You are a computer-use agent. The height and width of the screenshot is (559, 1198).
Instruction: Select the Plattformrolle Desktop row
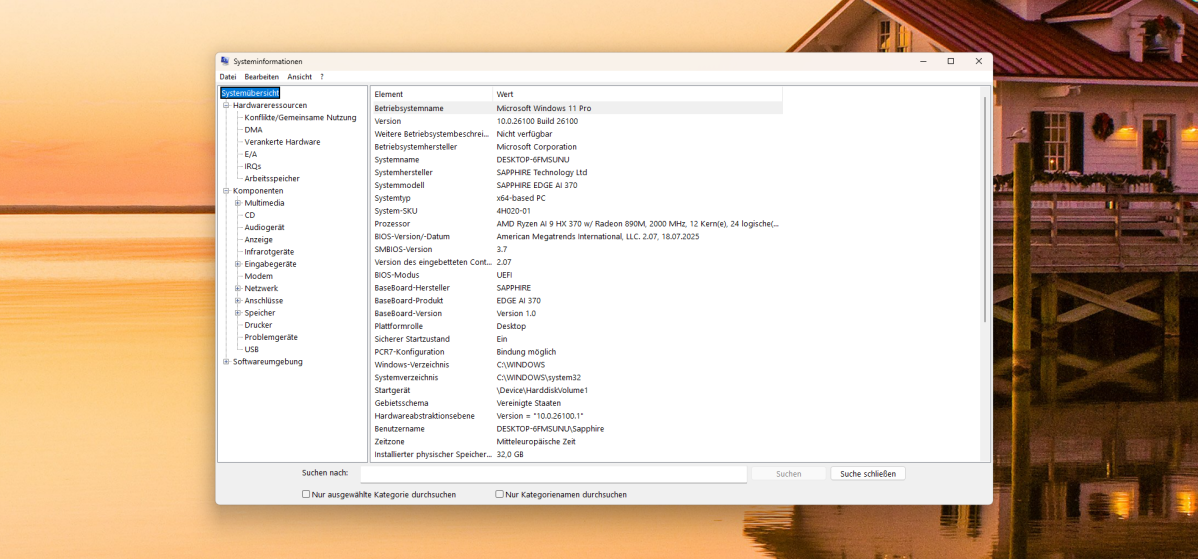(577, 326)
